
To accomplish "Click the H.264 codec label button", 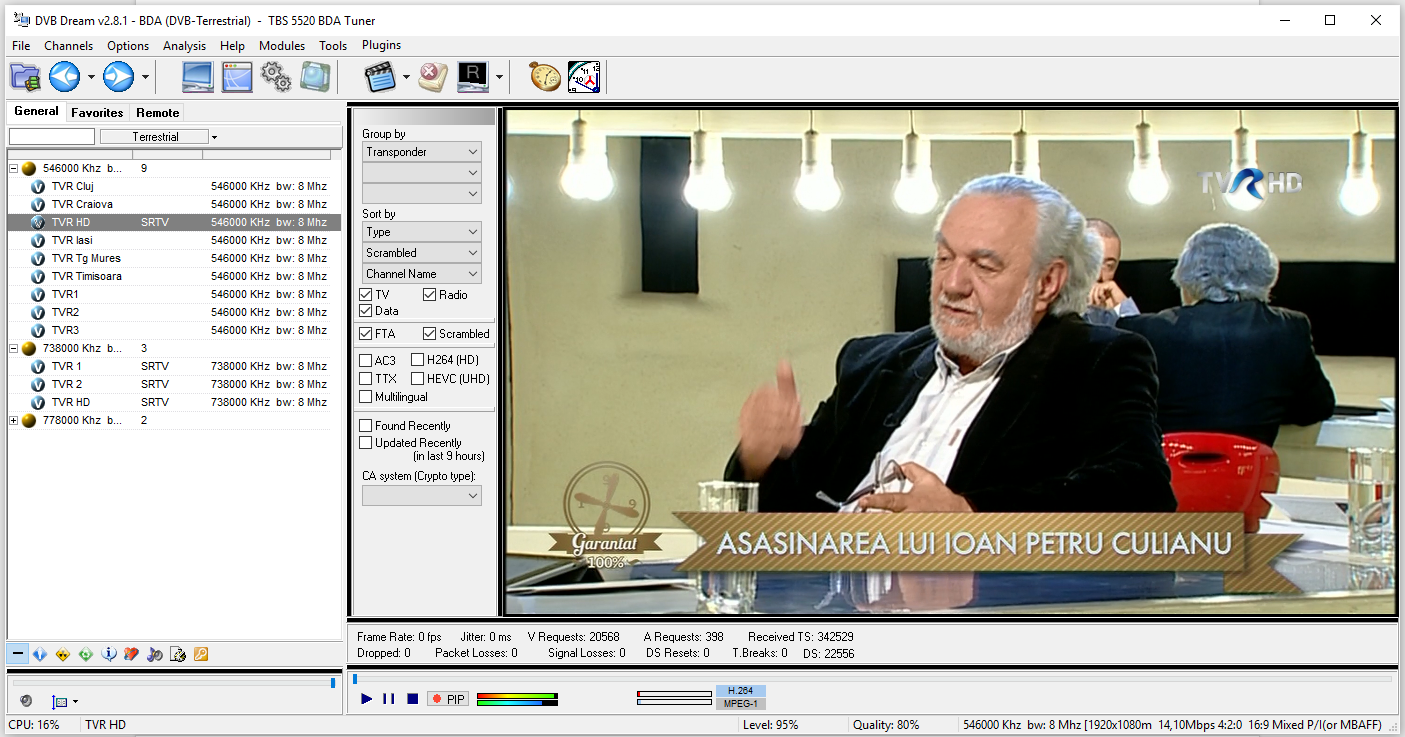I will 741,691.
